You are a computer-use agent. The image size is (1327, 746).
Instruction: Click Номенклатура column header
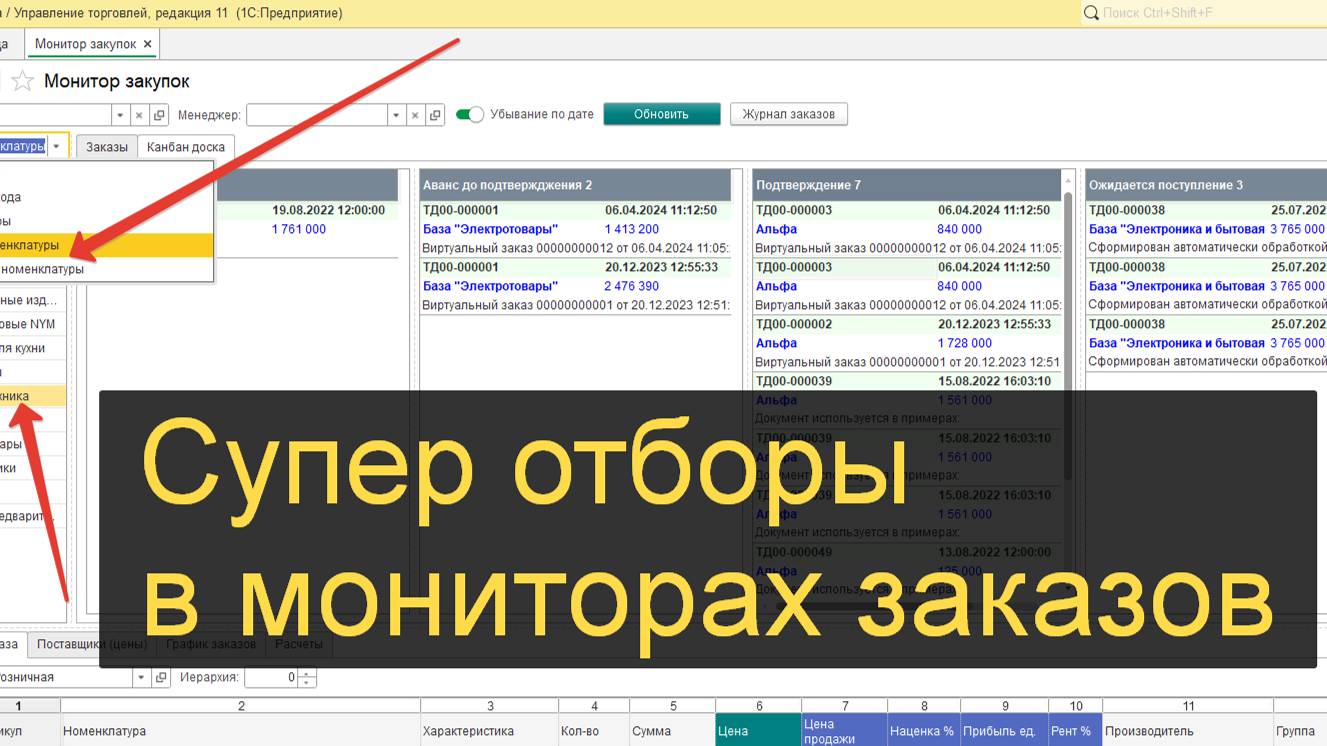pyautogui.click(x=240, y=731)
